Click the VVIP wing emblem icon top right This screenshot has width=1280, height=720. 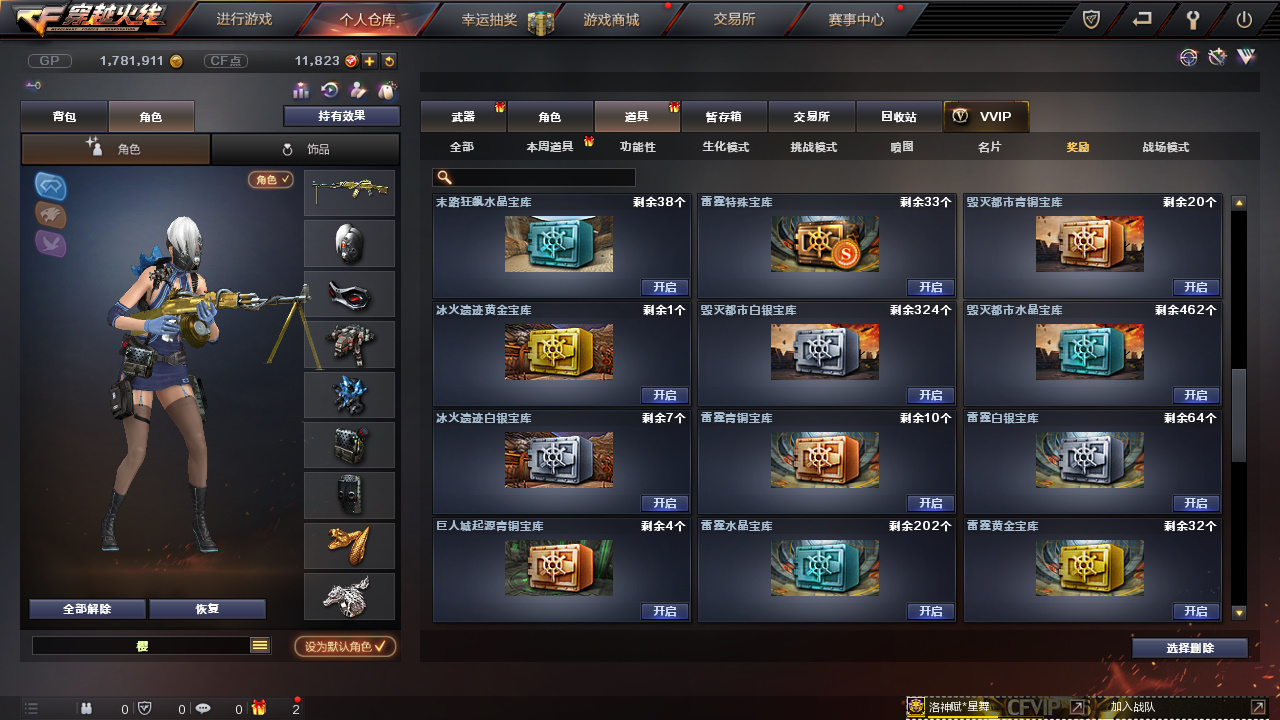1246,57
